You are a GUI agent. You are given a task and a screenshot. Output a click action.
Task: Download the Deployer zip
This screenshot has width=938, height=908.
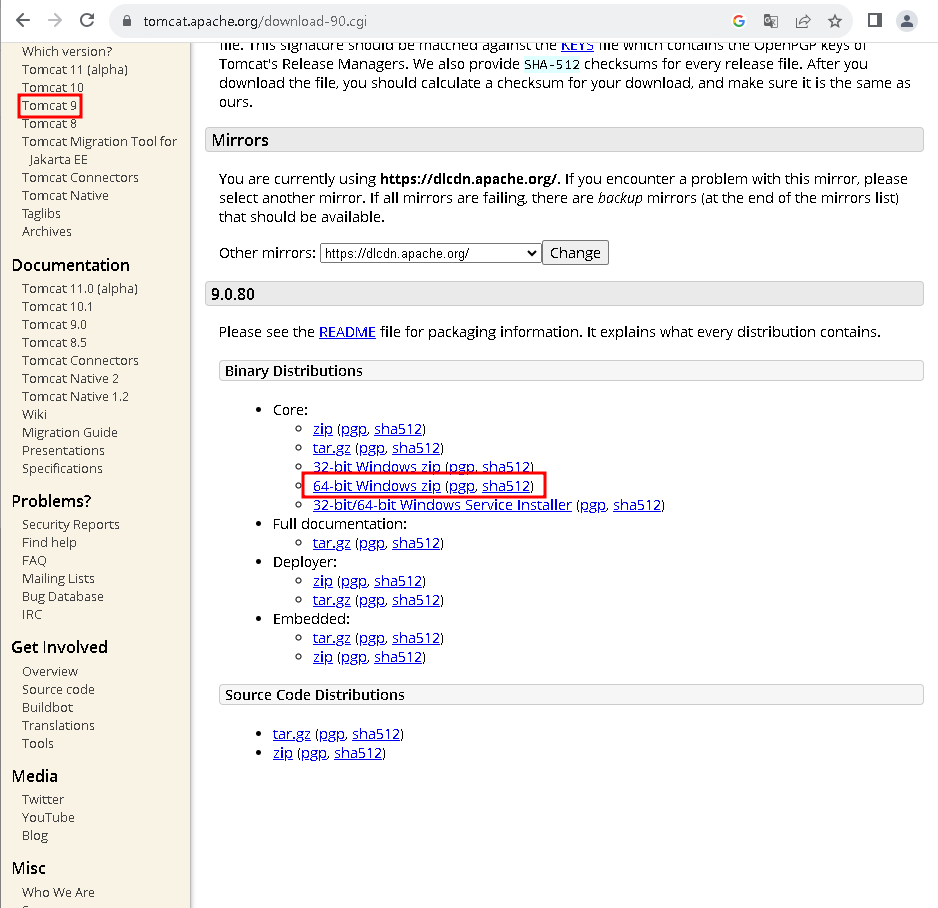tap(322, 581)
